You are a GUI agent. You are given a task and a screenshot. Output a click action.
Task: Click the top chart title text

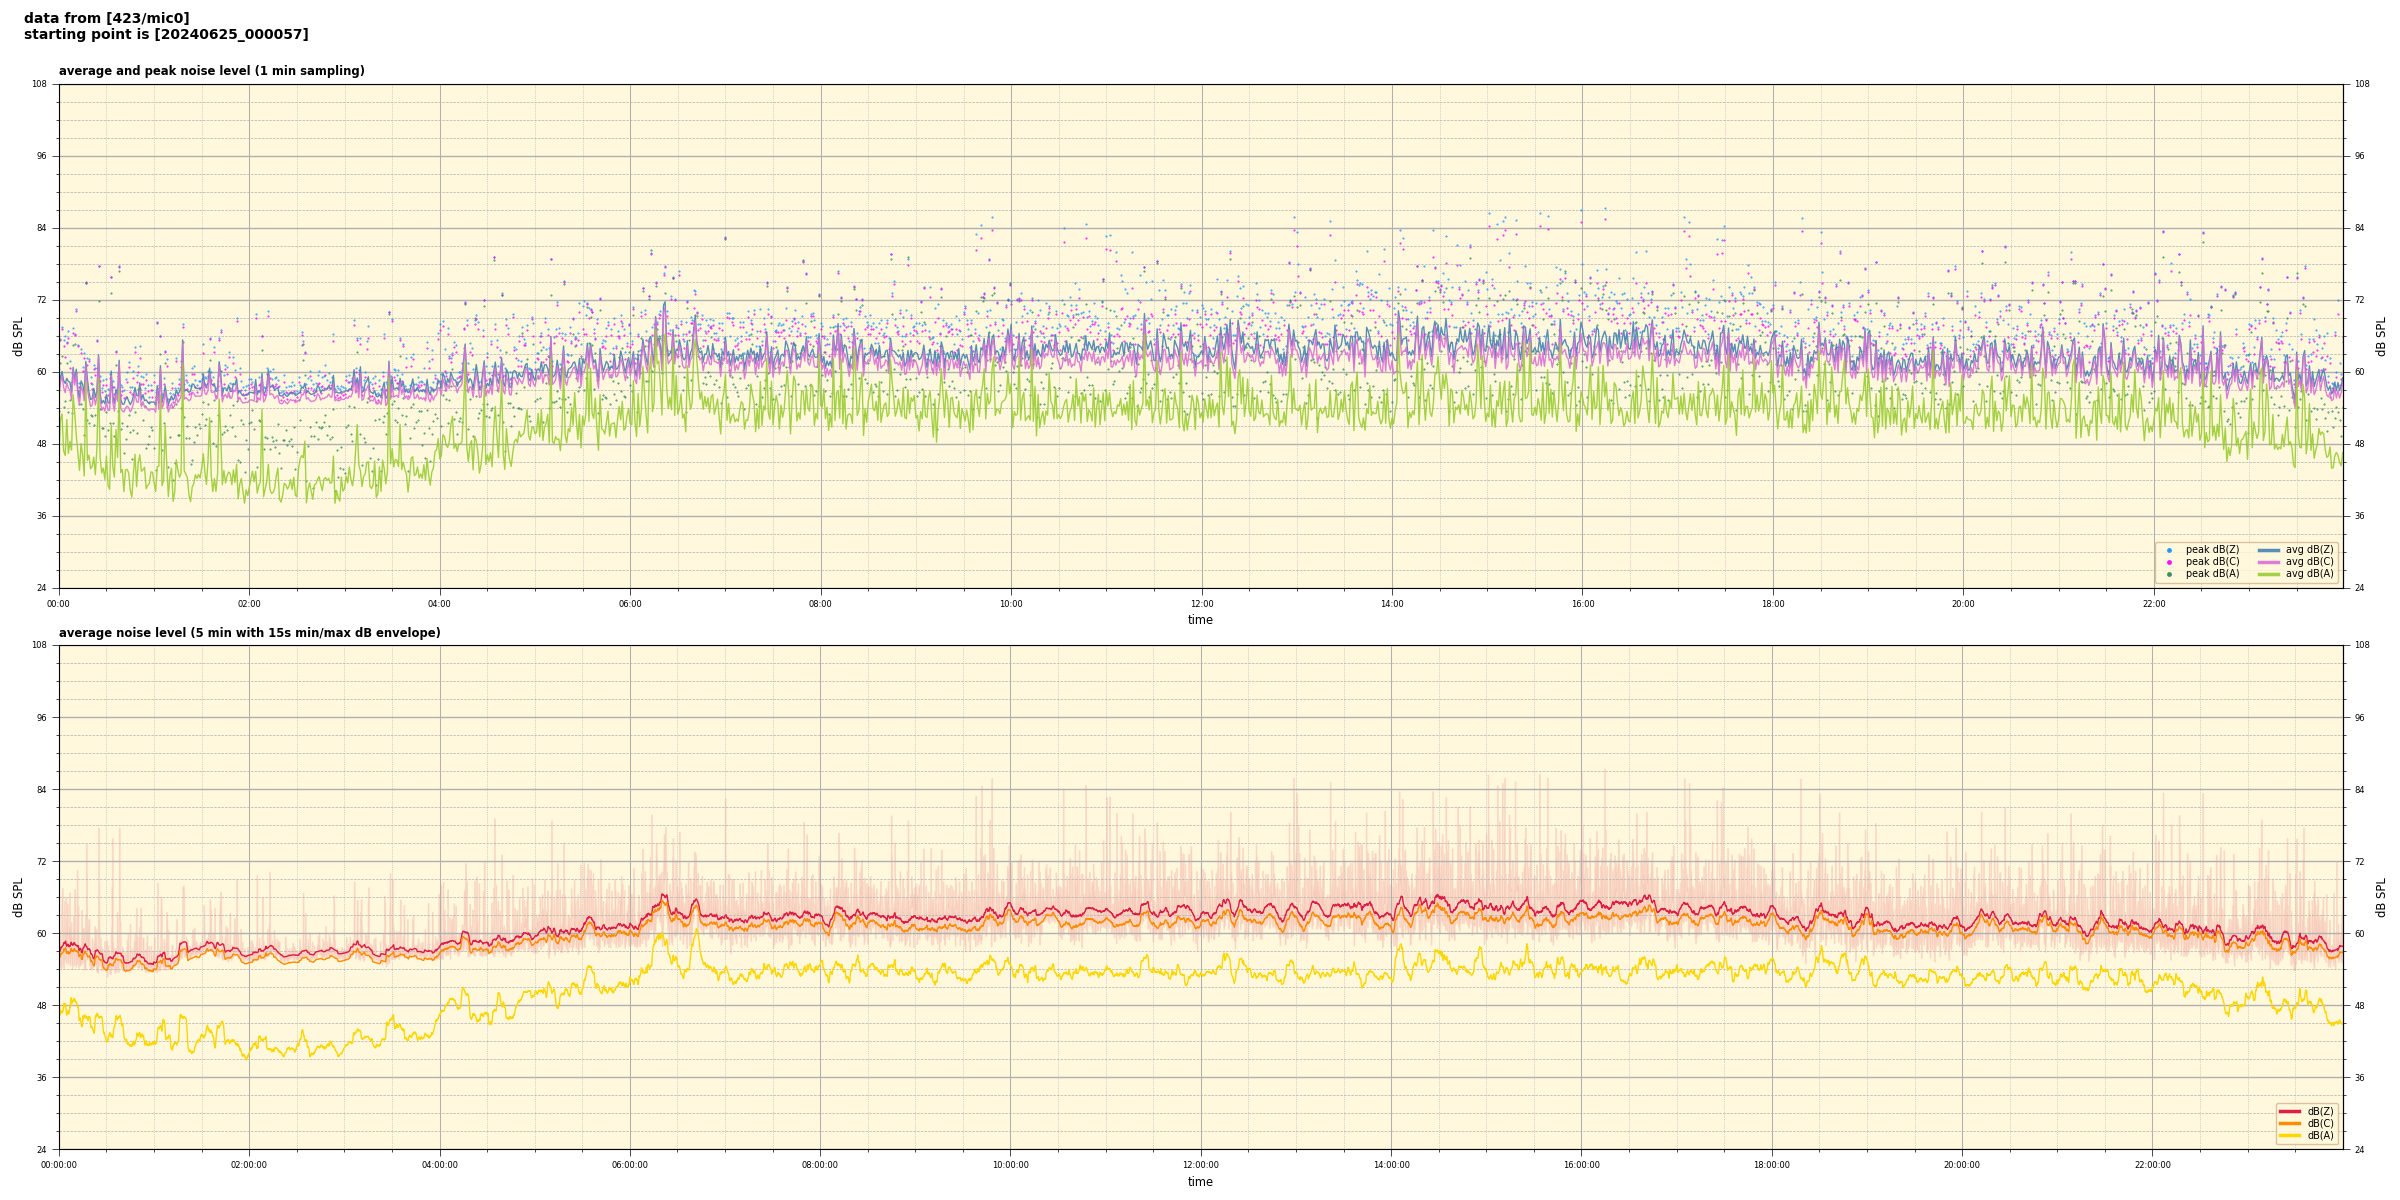click(x=211, y=71)
